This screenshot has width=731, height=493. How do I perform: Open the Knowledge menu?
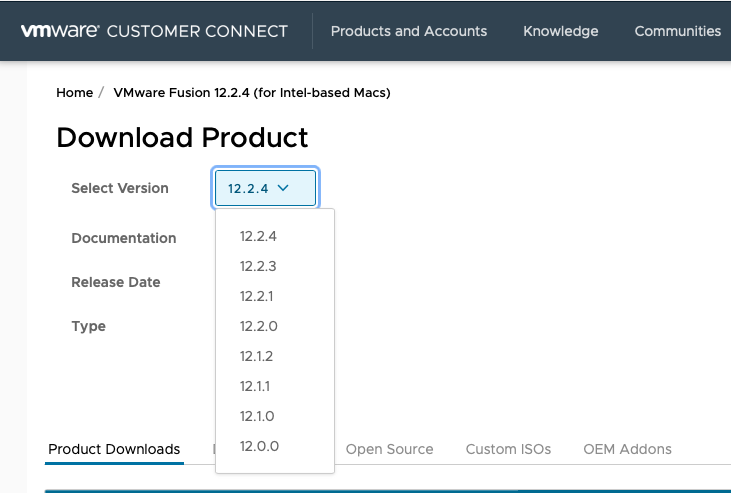(561, 31)
